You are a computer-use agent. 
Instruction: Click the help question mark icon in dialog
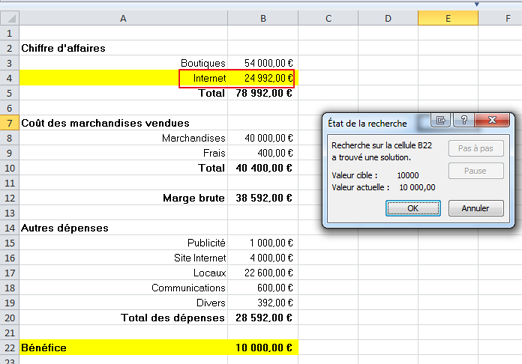pyautogui.click(x=464, y=120)
